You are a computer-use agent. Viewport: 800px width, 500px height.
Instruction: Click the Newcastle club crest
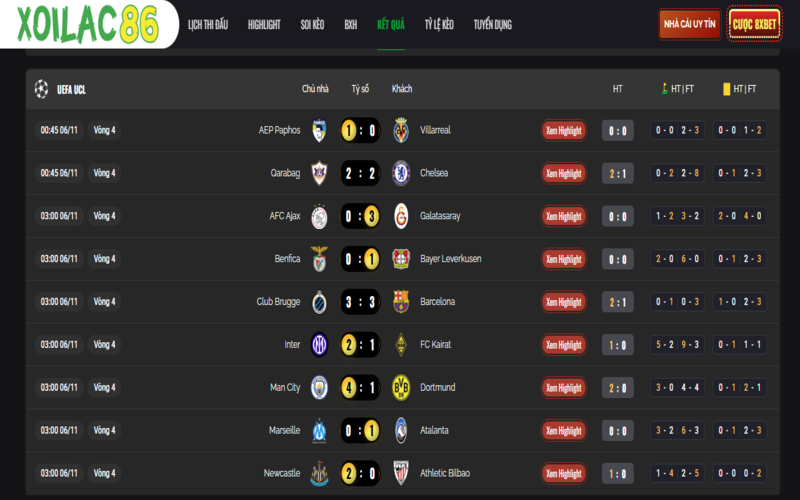pyautogui.click(x=319, y=473)
